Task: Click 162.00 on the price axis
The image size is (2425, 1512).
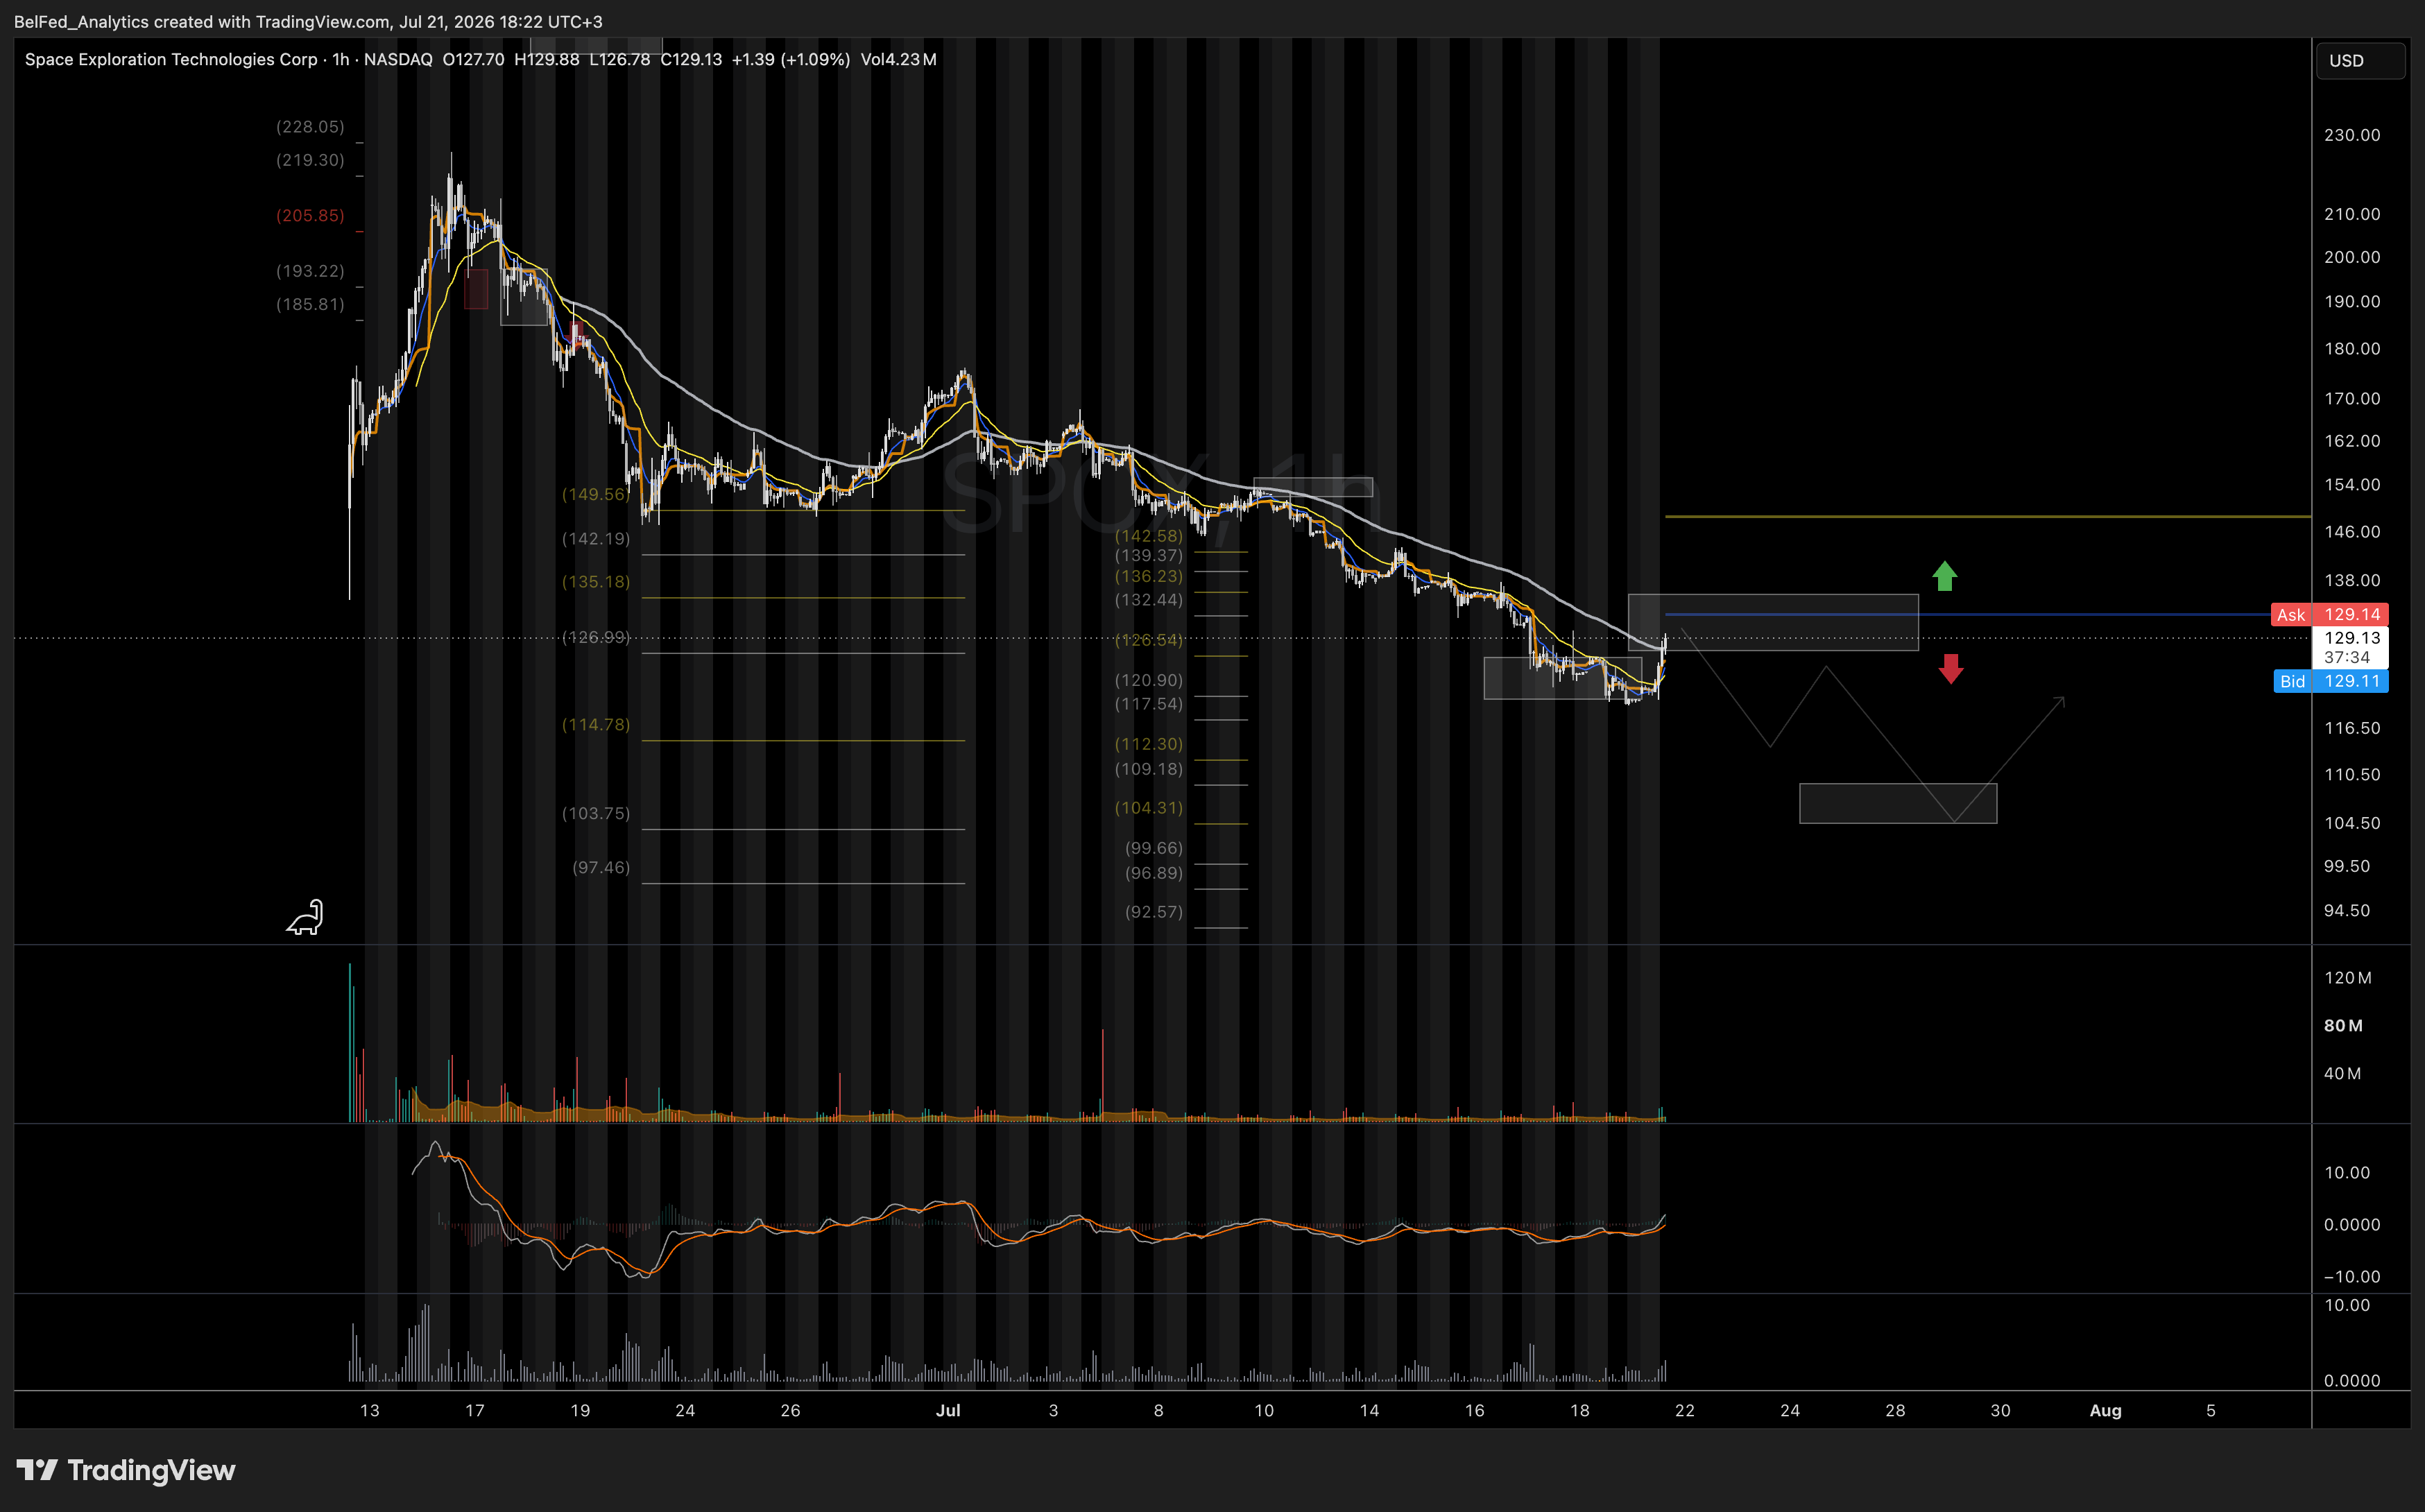Action: click(x=2352, y=441)
